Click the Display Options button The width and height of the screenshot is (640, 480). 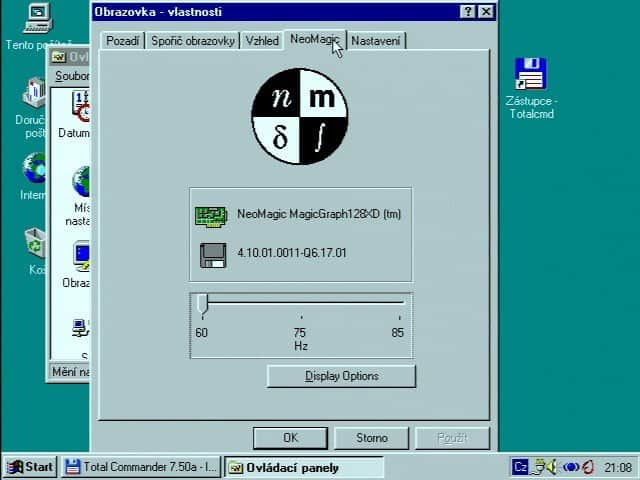341,376
